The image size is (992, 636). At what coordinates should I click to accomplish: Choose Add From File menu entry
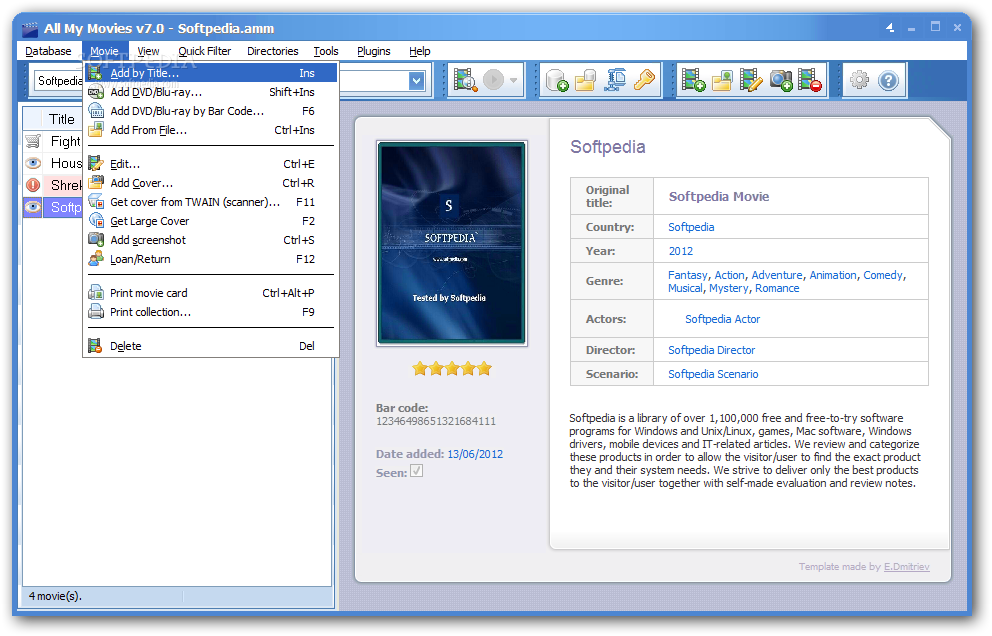(x=211, y=130)
